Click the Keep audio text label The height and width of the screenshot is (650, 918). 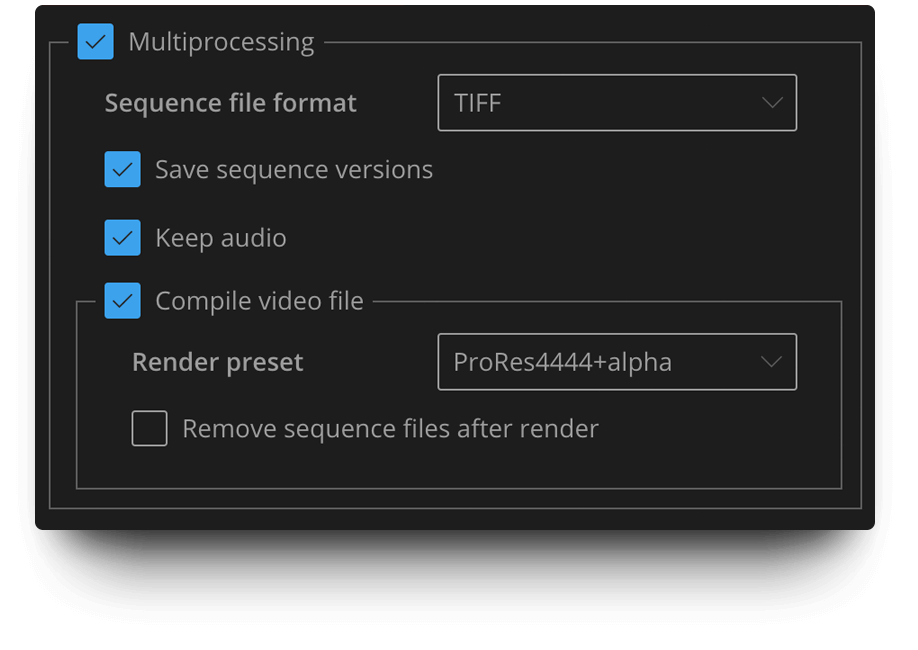(x=220, y=237)
